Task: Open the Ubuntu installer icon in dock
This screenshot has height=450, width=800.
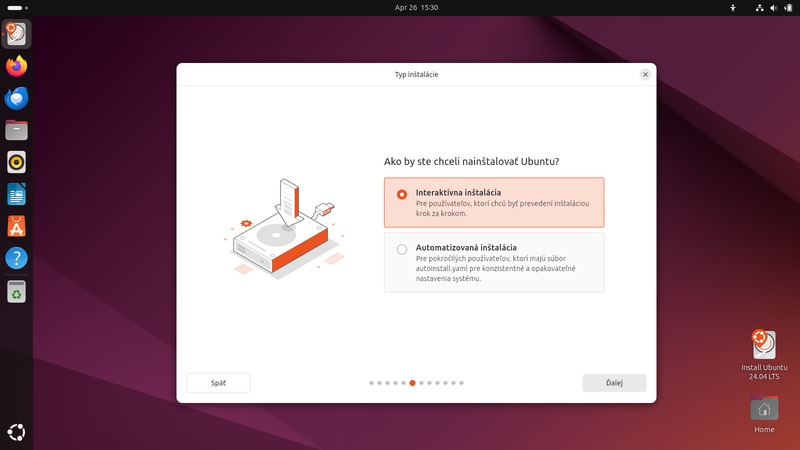Action: [16, 34]
